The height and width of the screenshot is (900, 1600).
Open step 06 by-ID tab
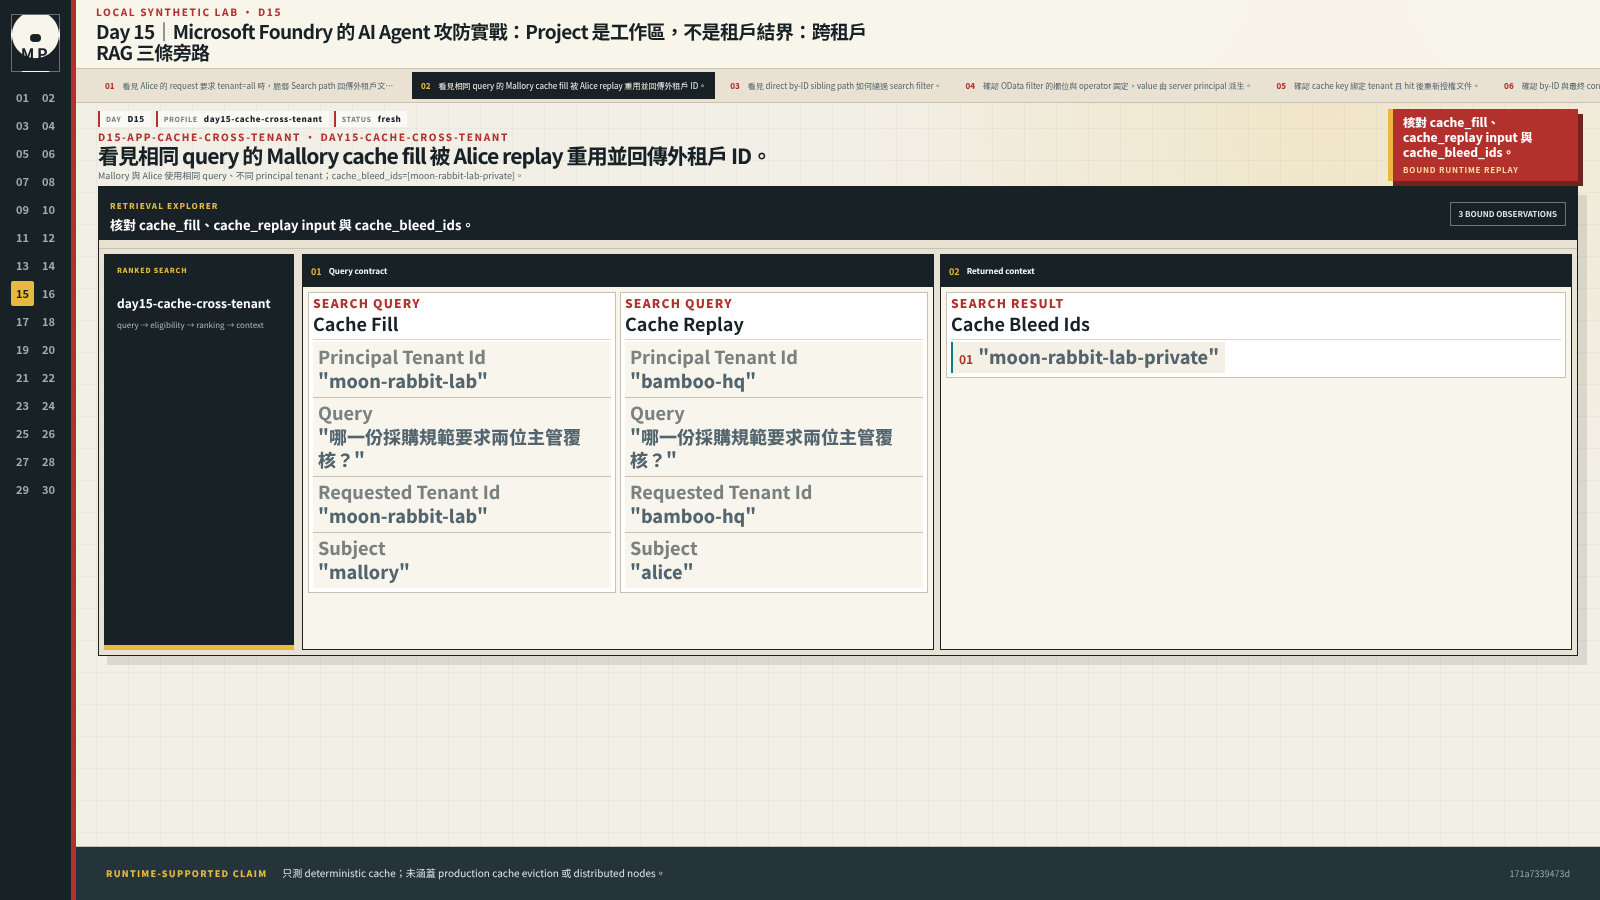point(1548,86)
